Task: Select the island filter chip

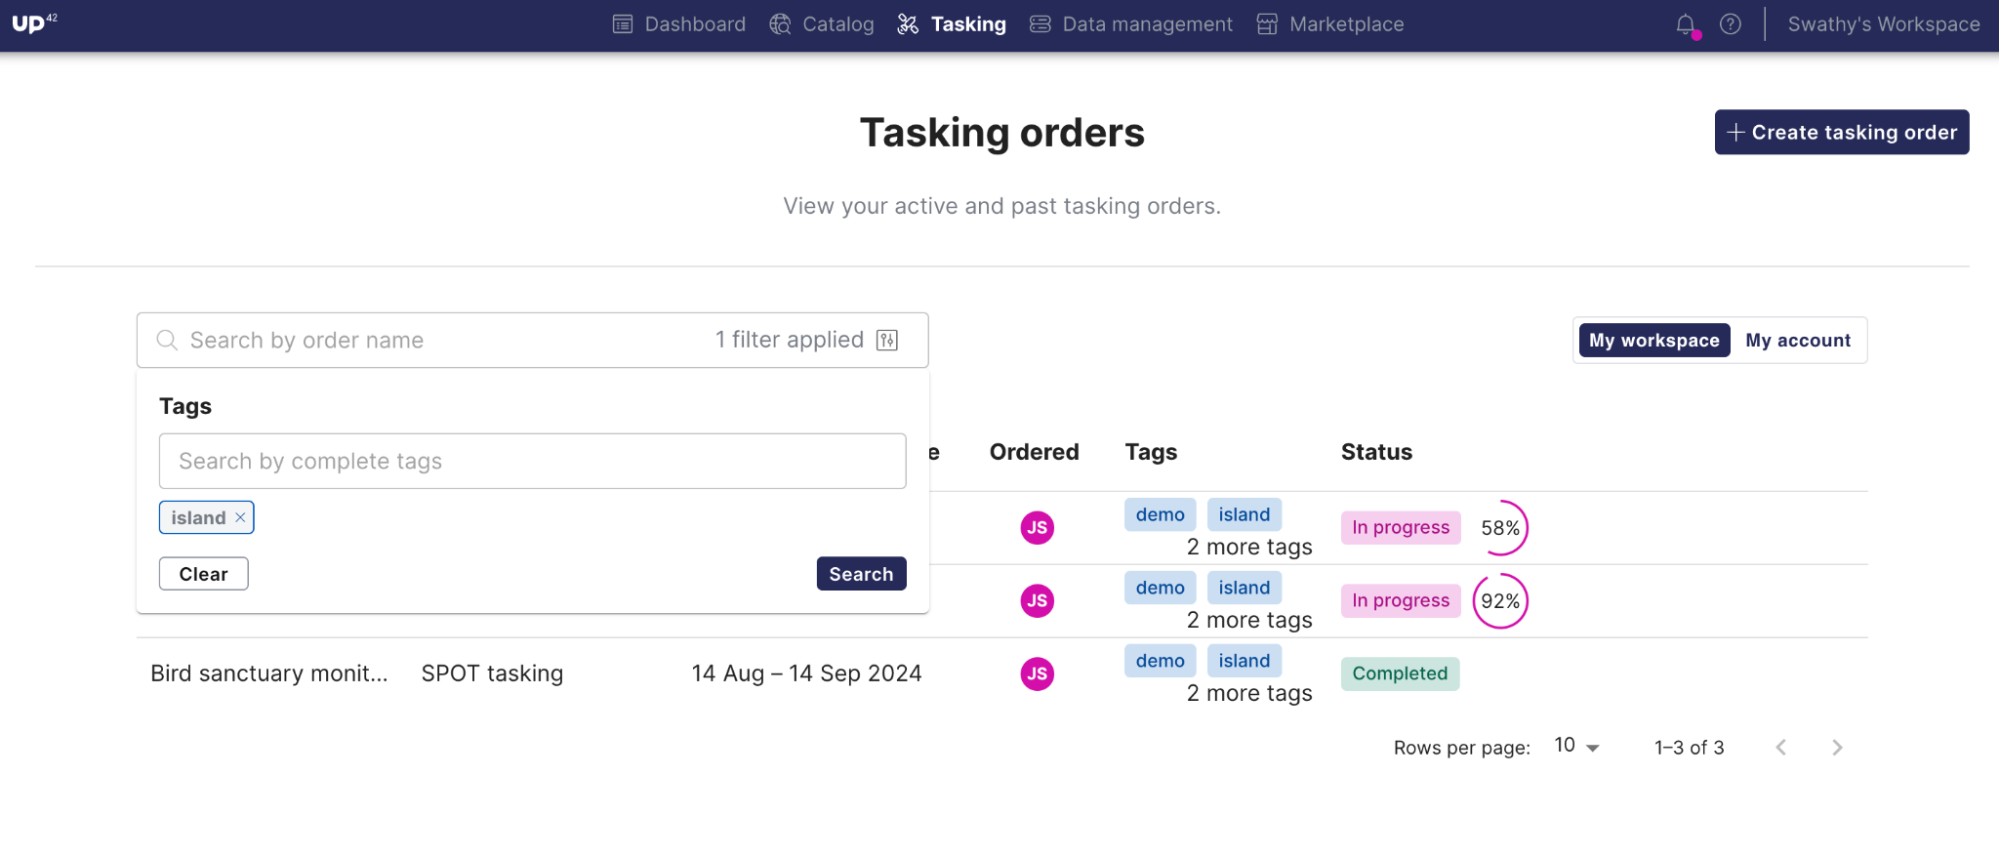Action: [x=206, y=517]
